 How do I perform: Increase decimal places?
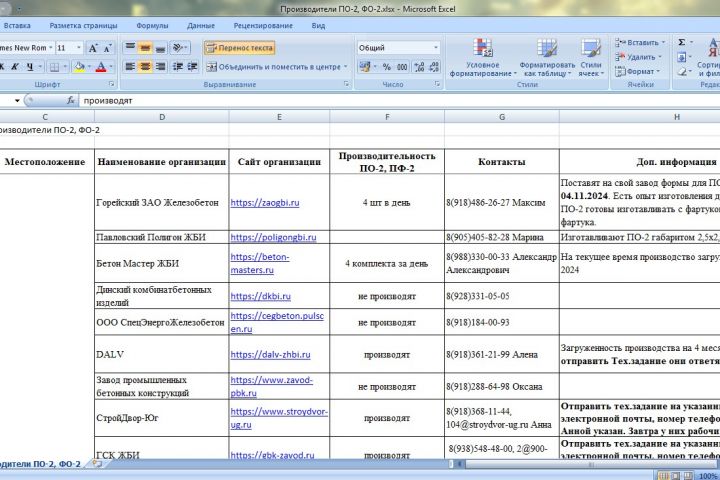(x=419, y=67)
